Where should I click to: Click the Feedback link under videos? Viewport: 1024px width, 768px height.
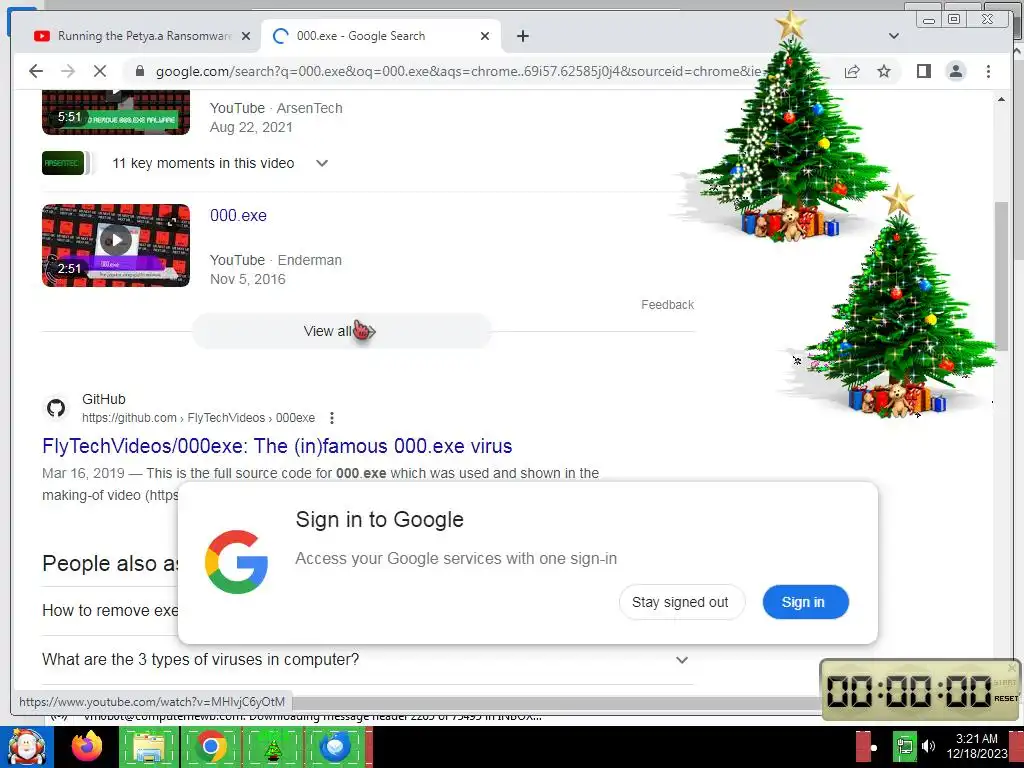click(x=667, y=304)
